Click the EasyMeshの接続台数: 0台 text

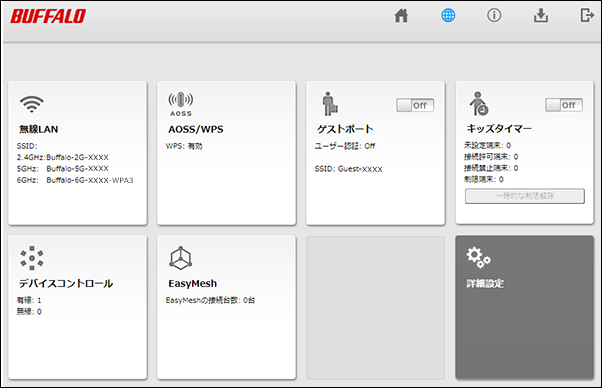210,300
